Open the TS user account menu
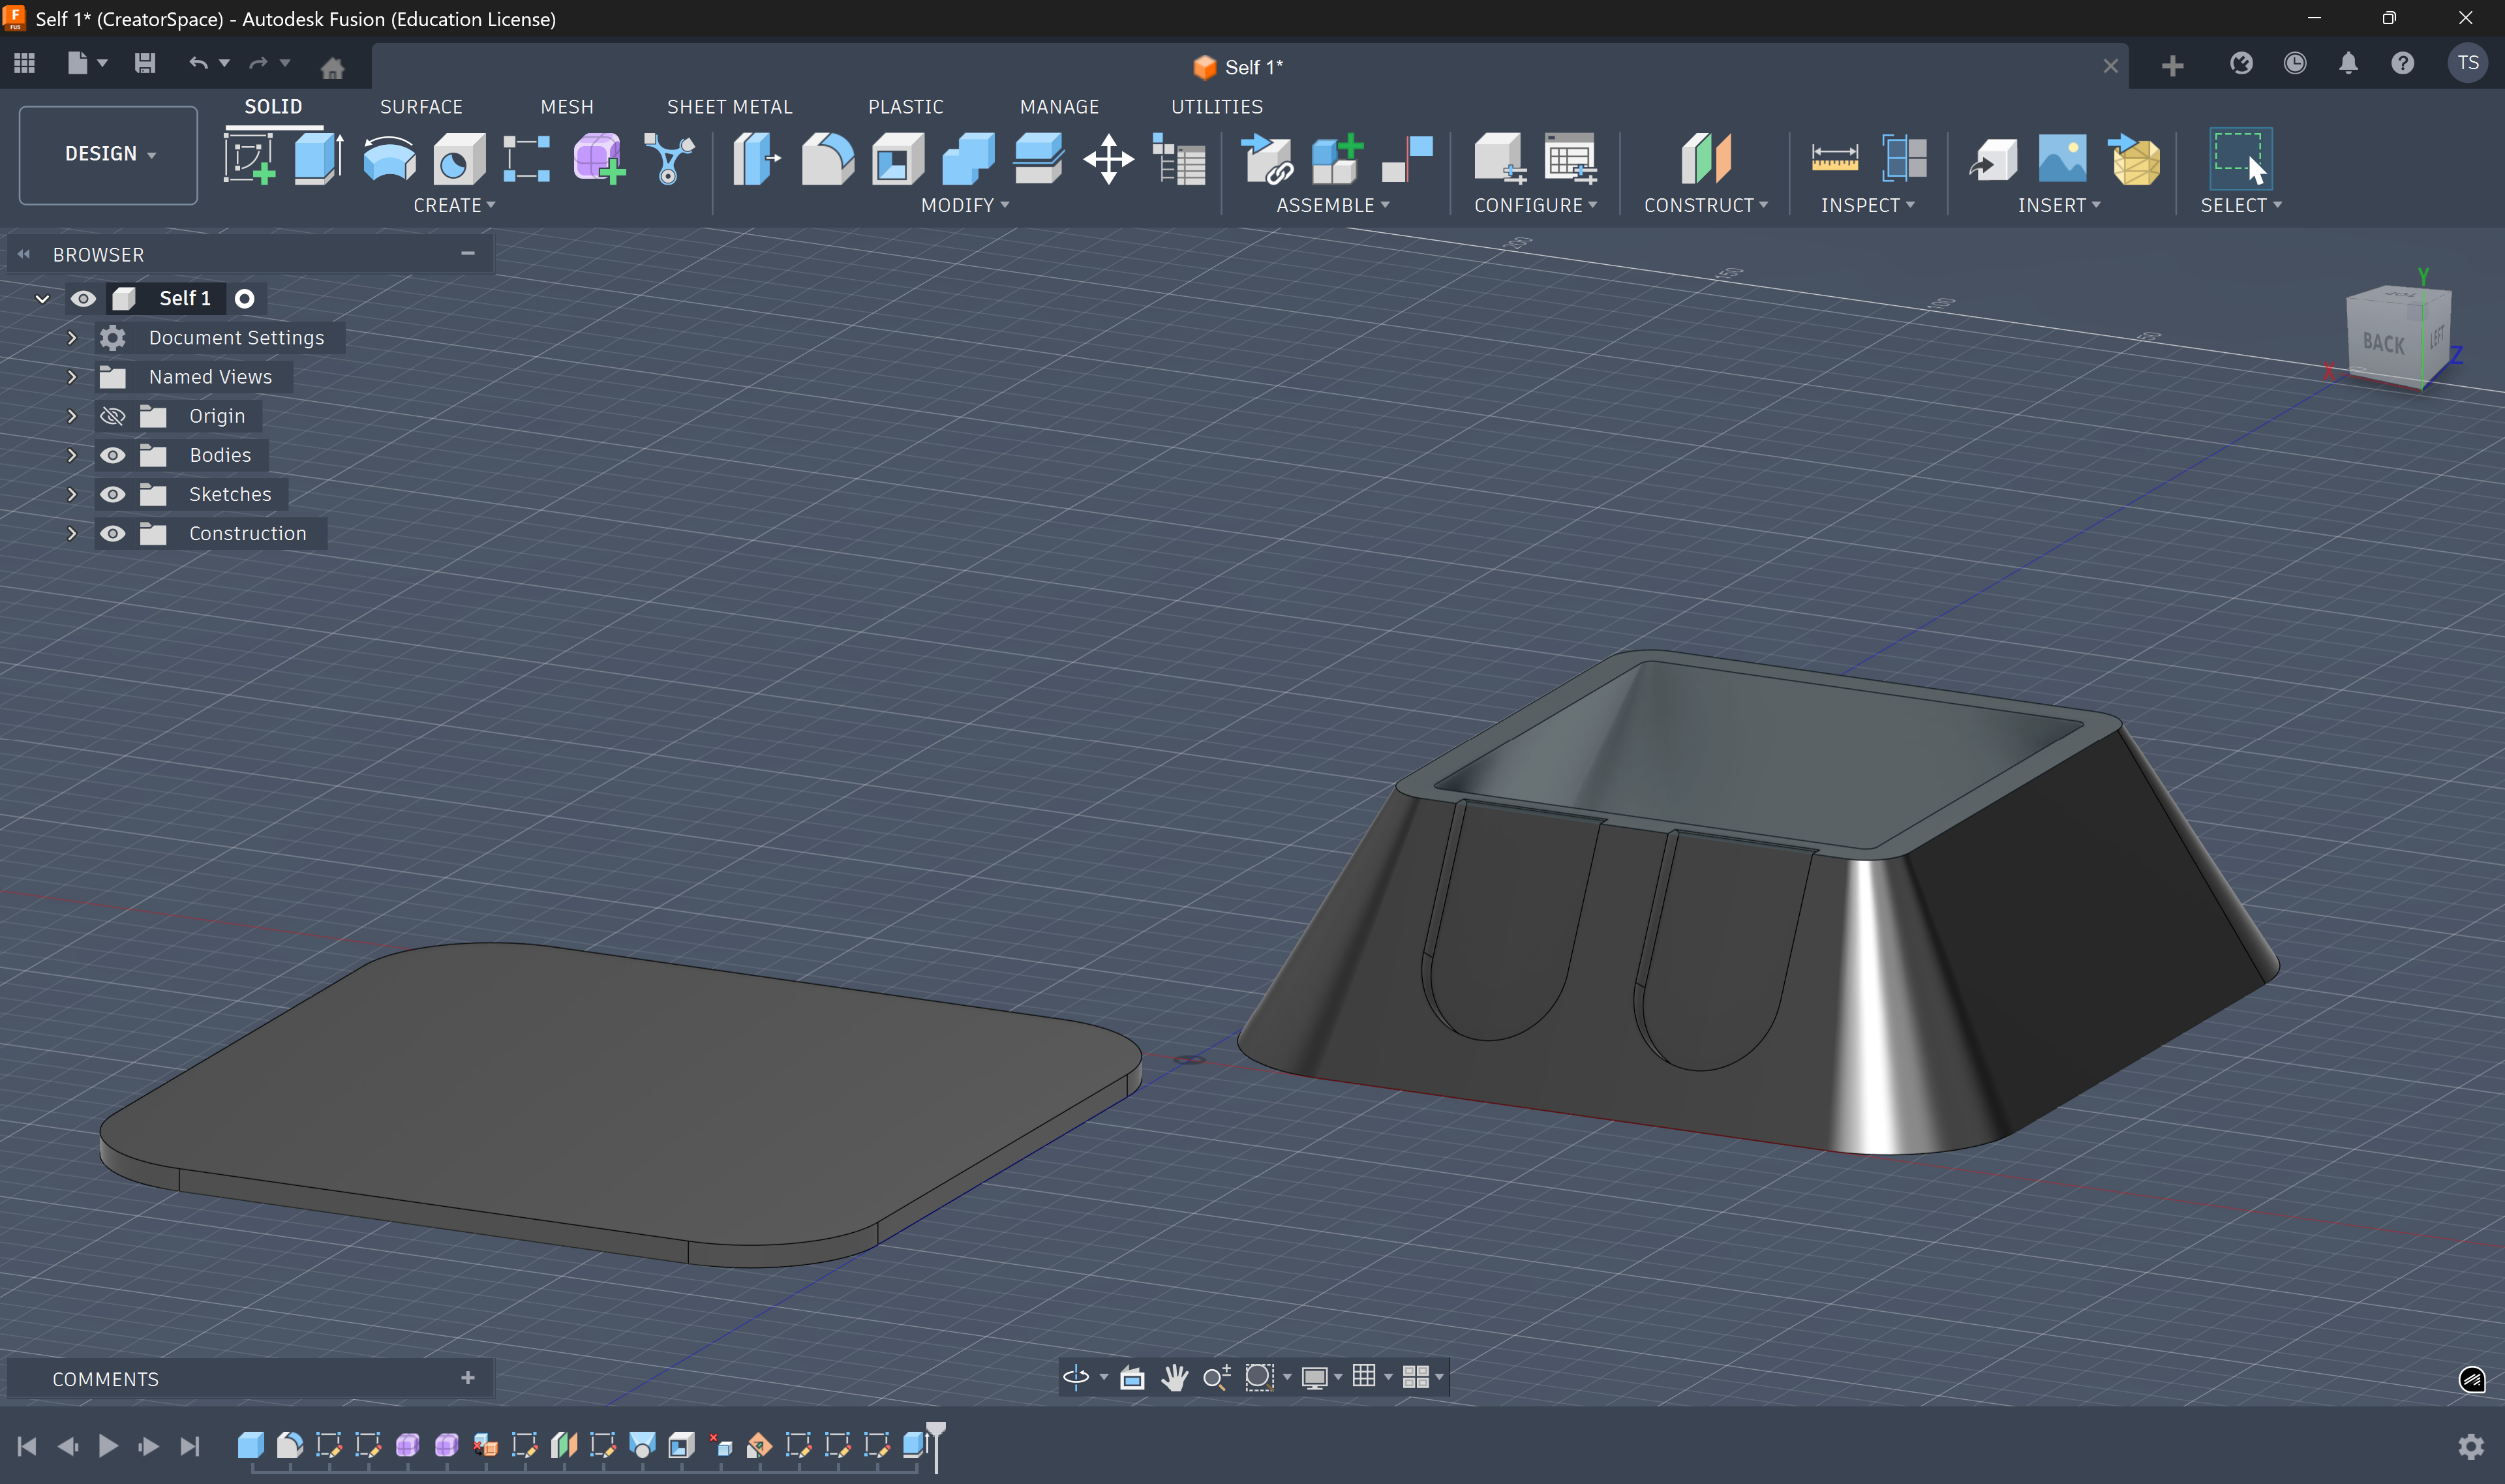This screenshot has height=1484, width=2505. coord(2467,63)
